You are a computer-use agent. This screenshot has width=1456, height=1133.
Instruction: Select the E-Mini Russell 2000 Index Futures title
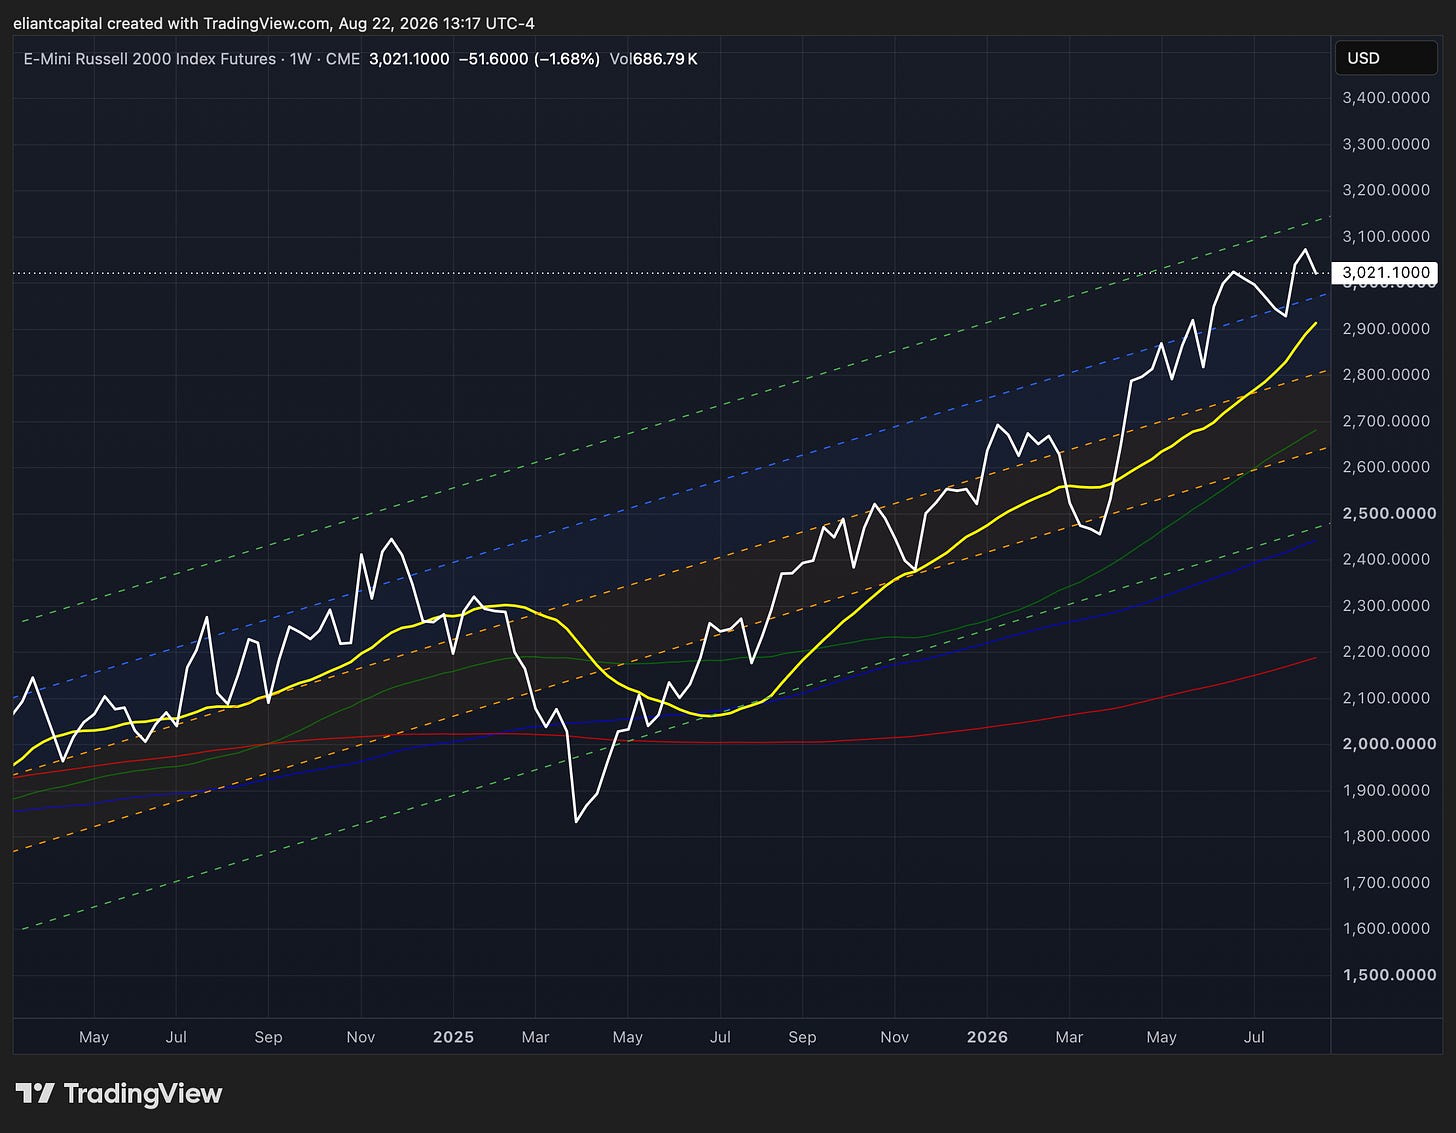(x=150, y=59)
